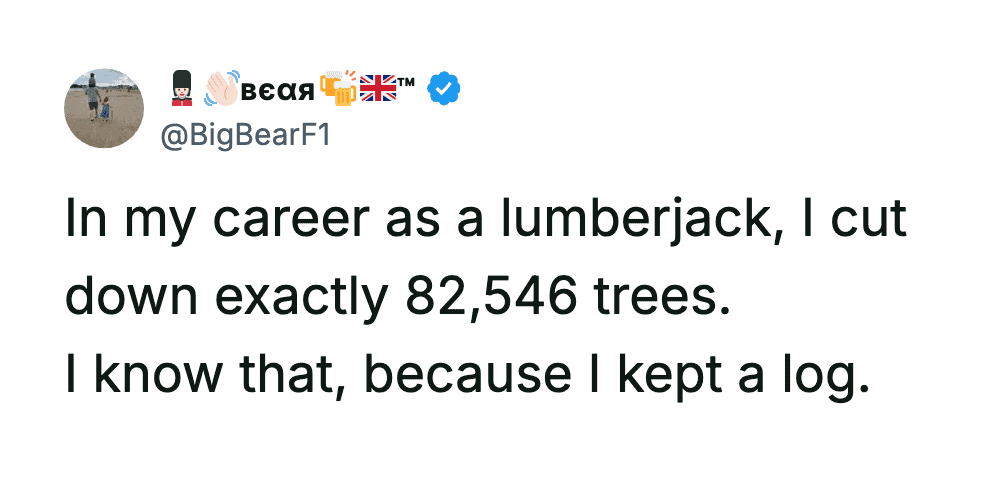Viewport: 1000px width, 480px height.
Task: Click the word "exactly" in the tweet
Action: pos(304,297)
